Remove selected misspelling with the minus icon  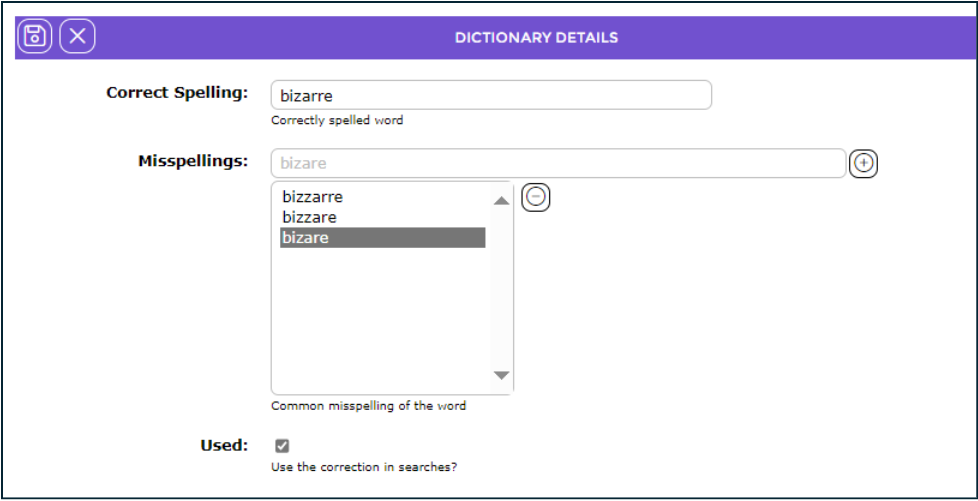(536, 197)
